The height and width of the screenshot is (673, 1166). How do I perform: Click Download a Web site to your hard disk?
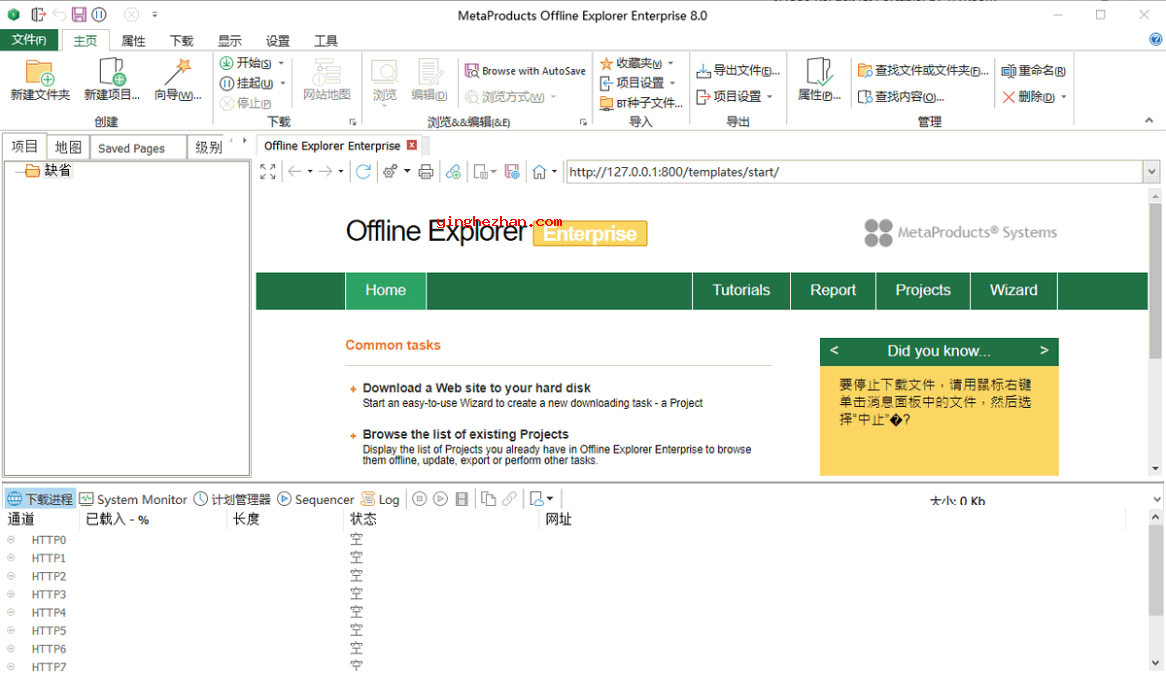pyautogui.click(x=477, y=387)
